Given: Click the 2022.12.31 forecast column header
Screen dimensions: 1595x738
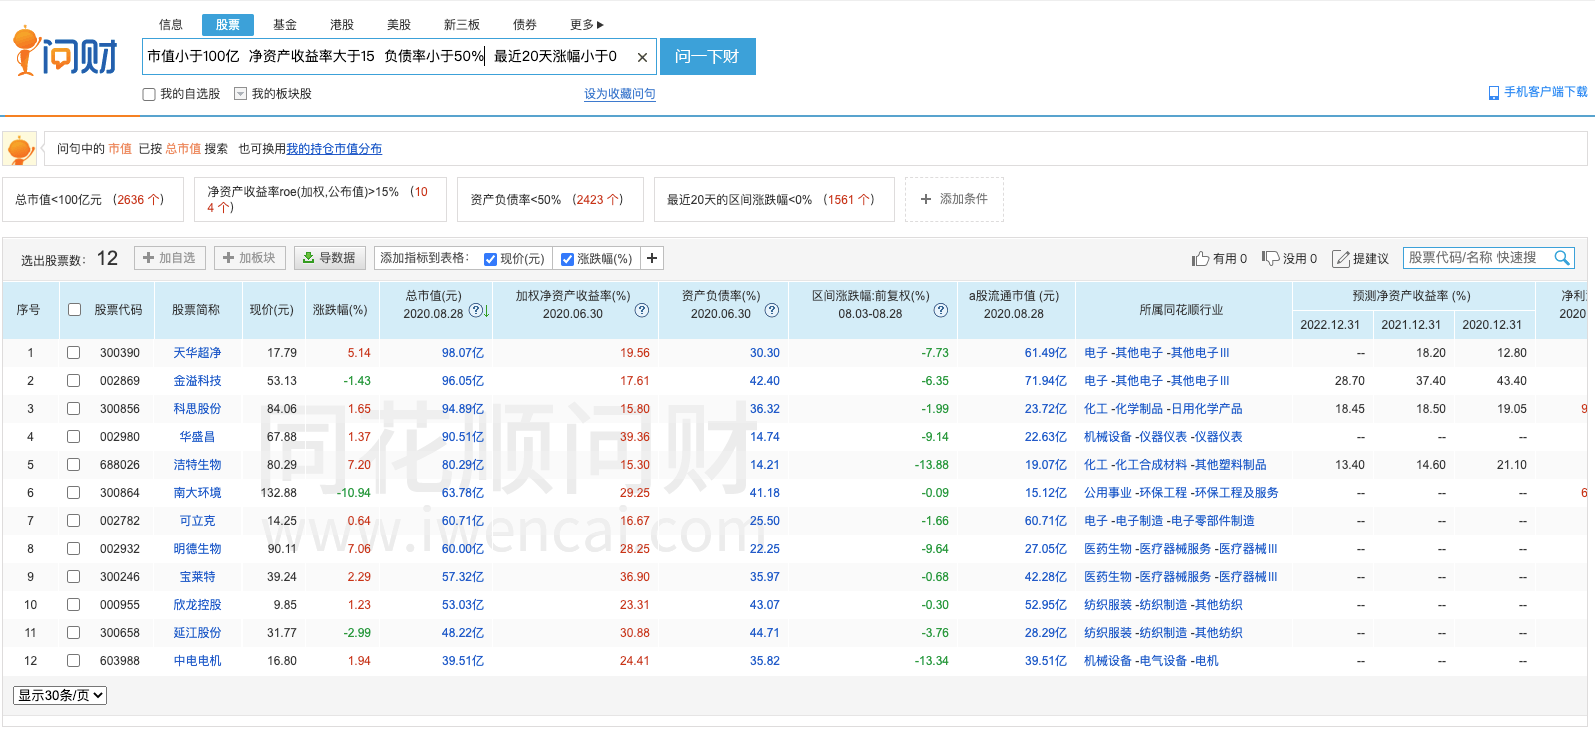Looking at the screenshot, I should (x=1330, y=325).
